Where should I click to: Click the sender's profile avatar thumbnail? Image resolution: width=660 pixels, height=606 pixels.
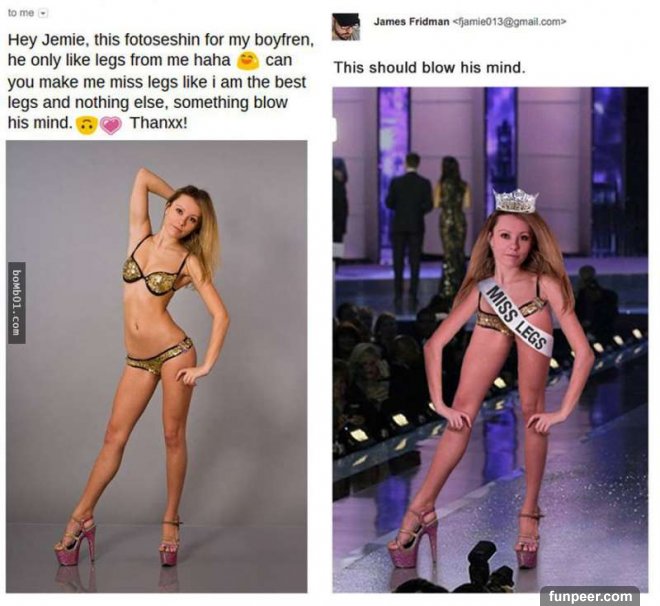point(346,27)
